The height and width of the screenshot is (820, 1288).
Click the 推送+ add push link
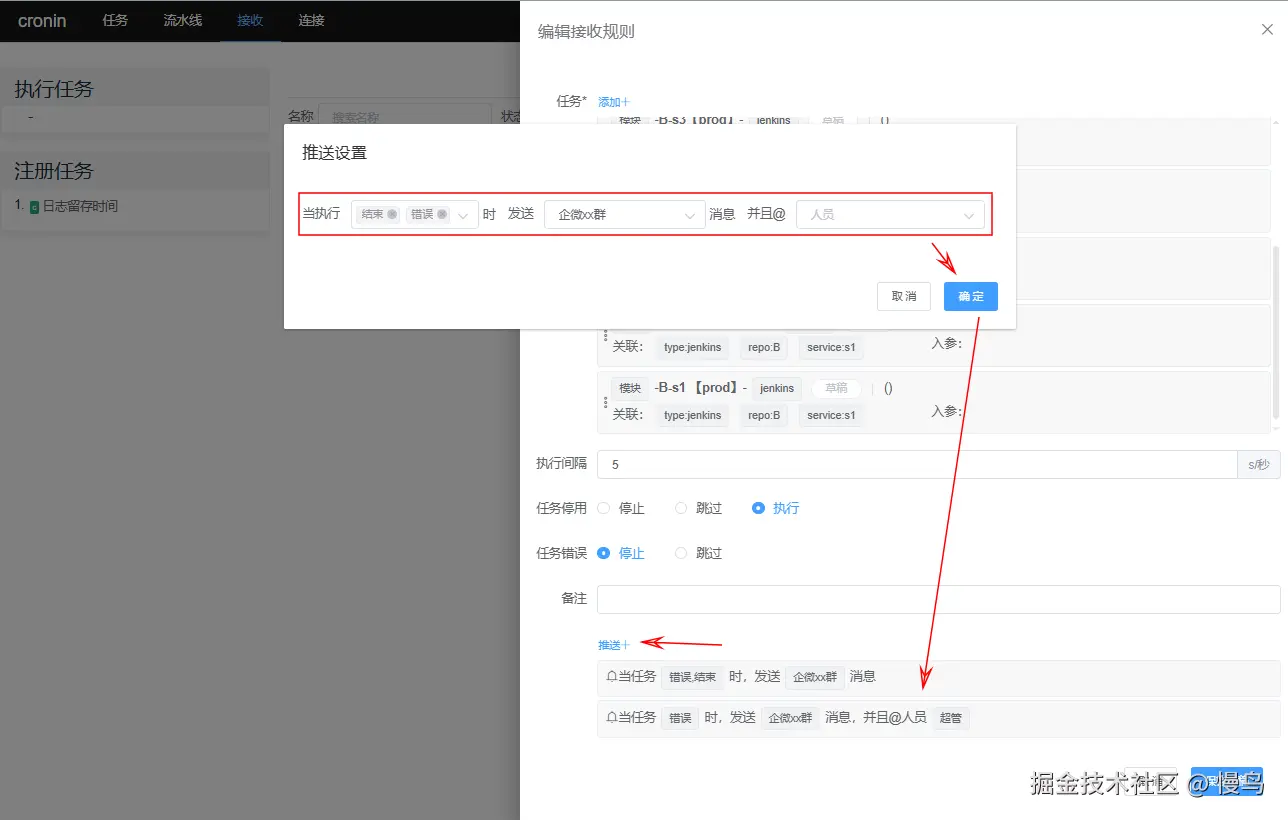pyautogui.click(x=612, y=644)
